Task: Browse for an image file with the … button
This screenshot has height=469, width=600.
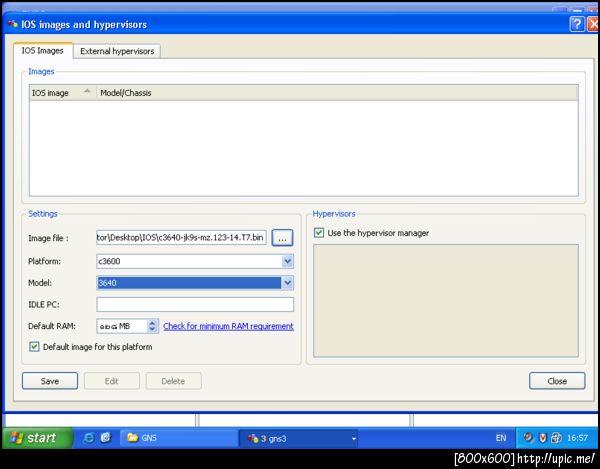Action: (282, 238)
